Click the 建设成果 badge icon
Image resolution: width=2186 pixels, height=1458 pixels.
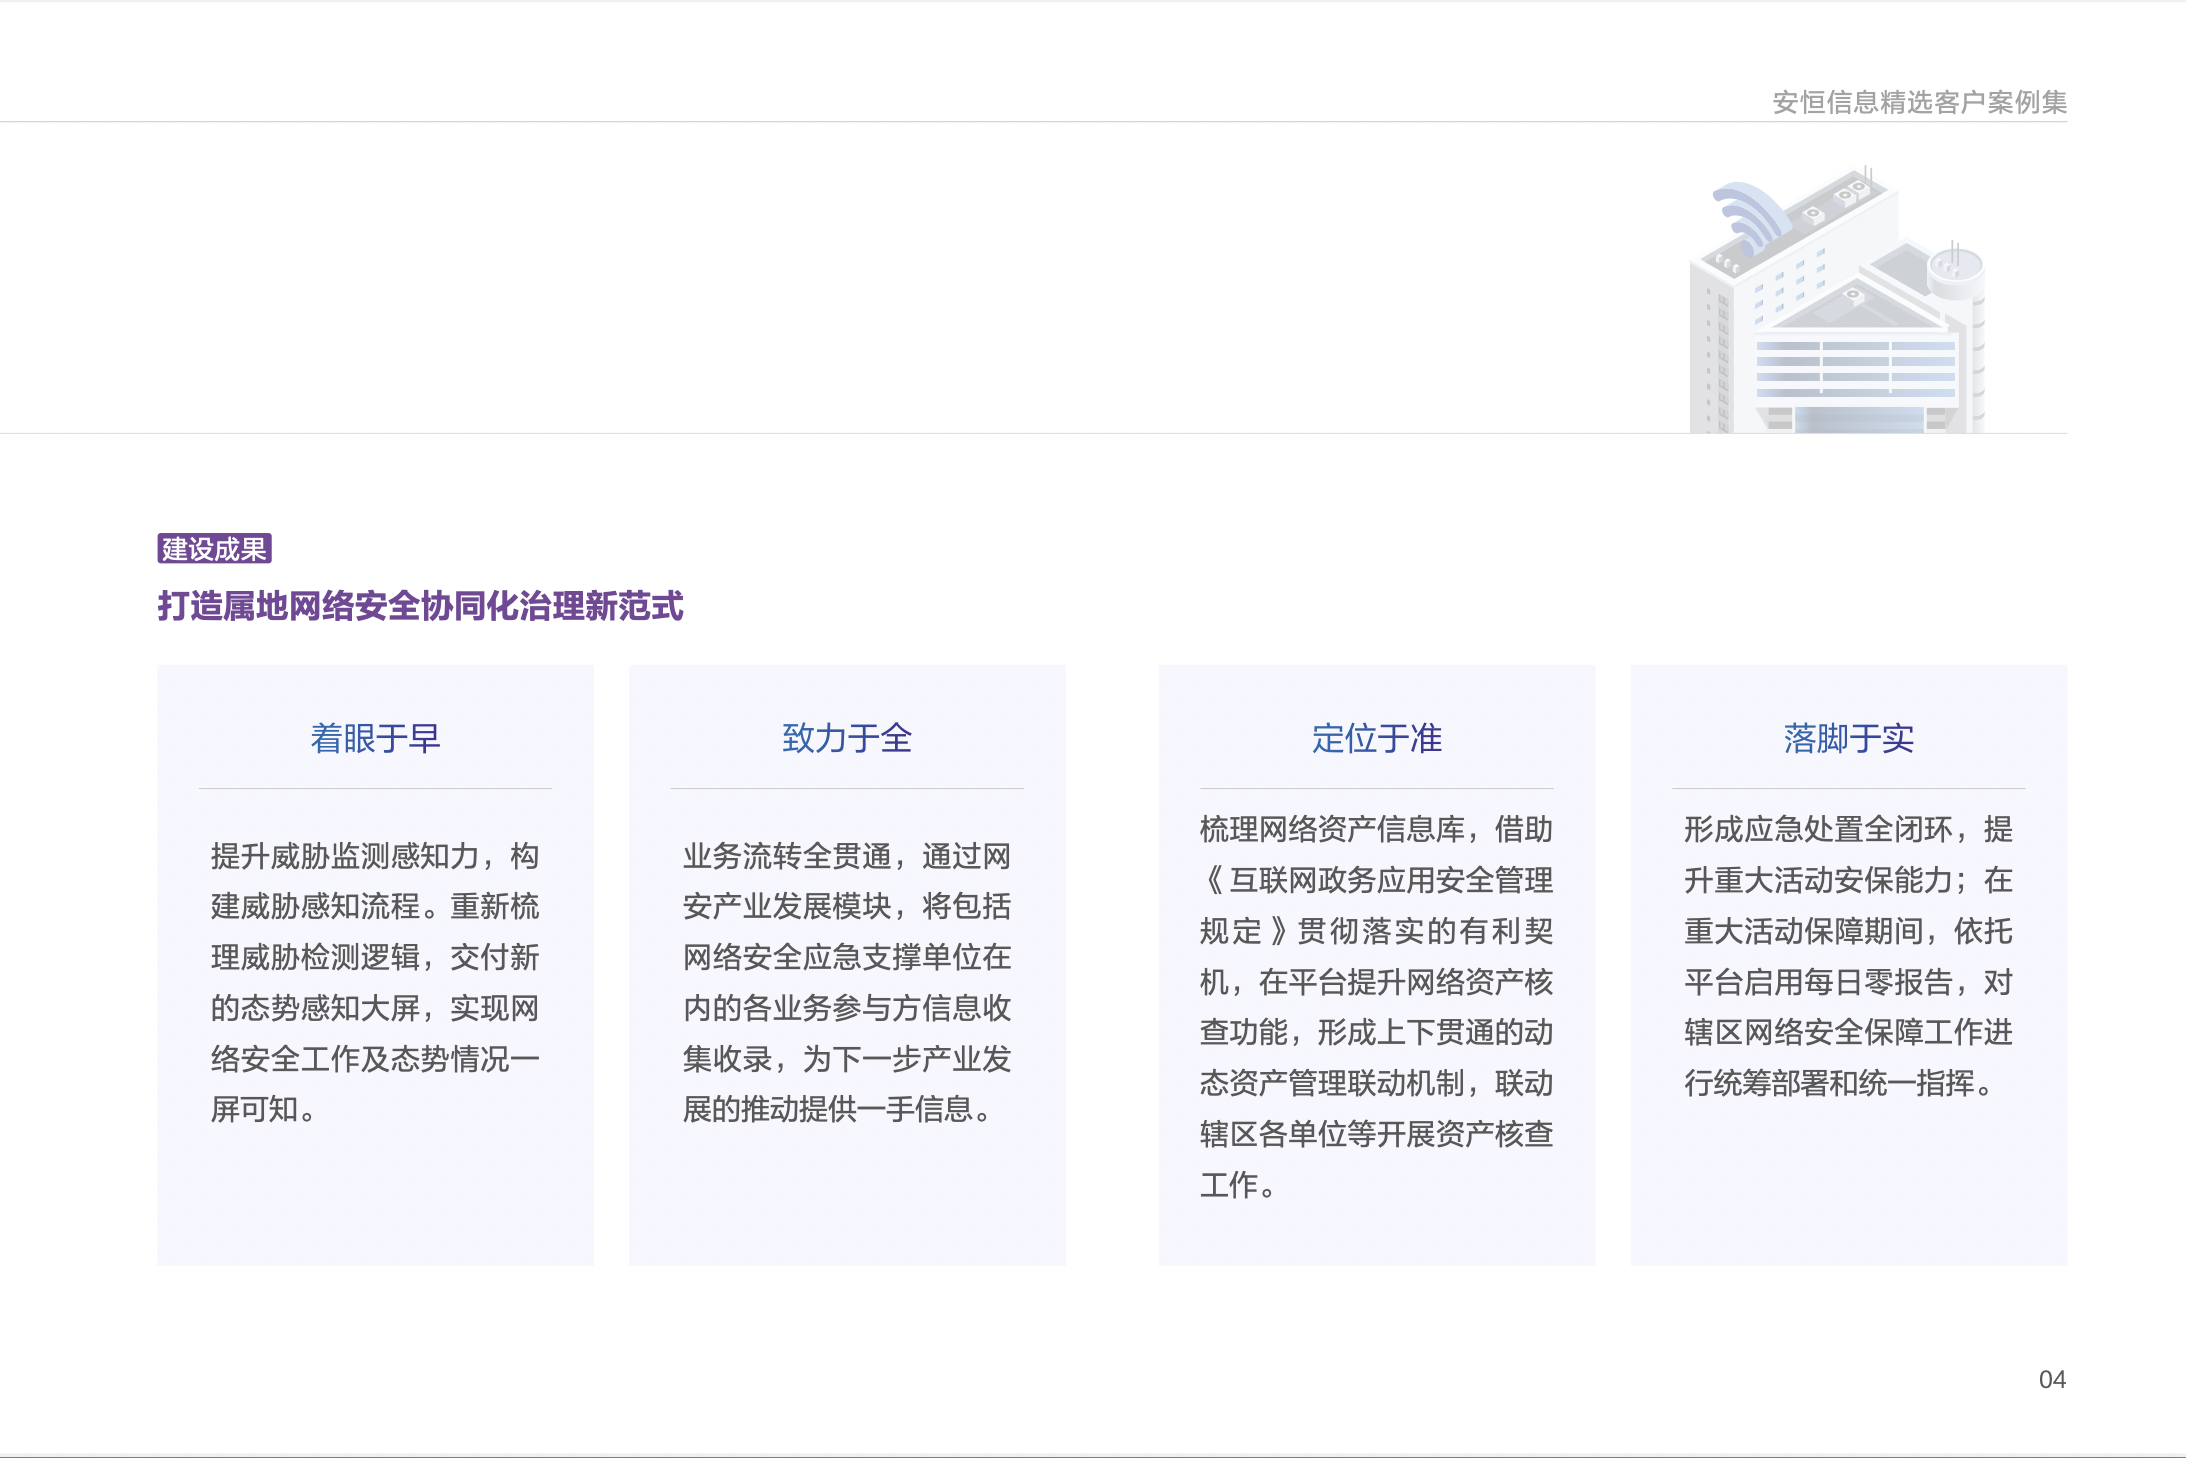217,548
